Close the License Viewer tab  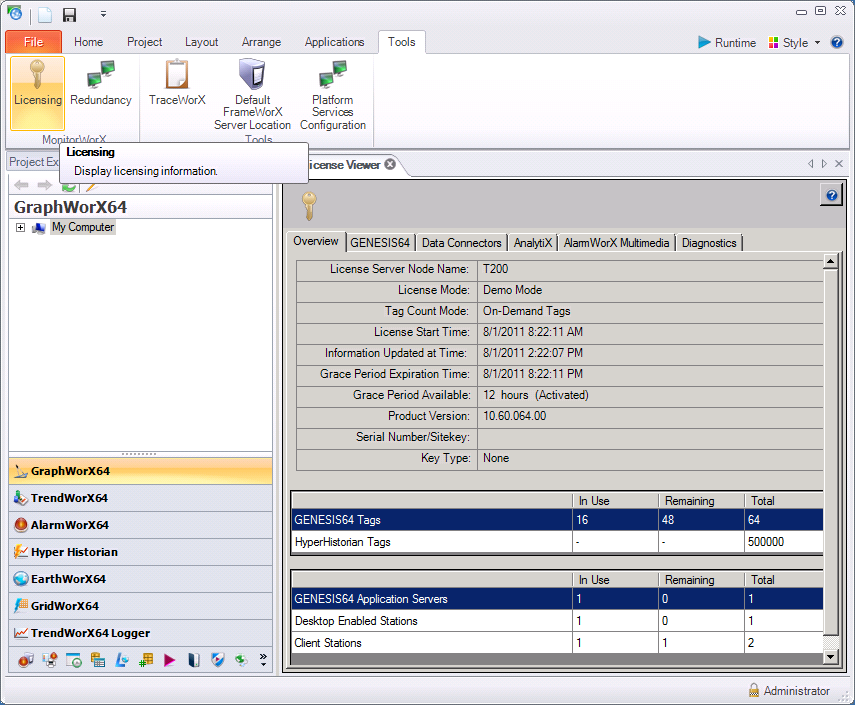click(x=390, y=164)
